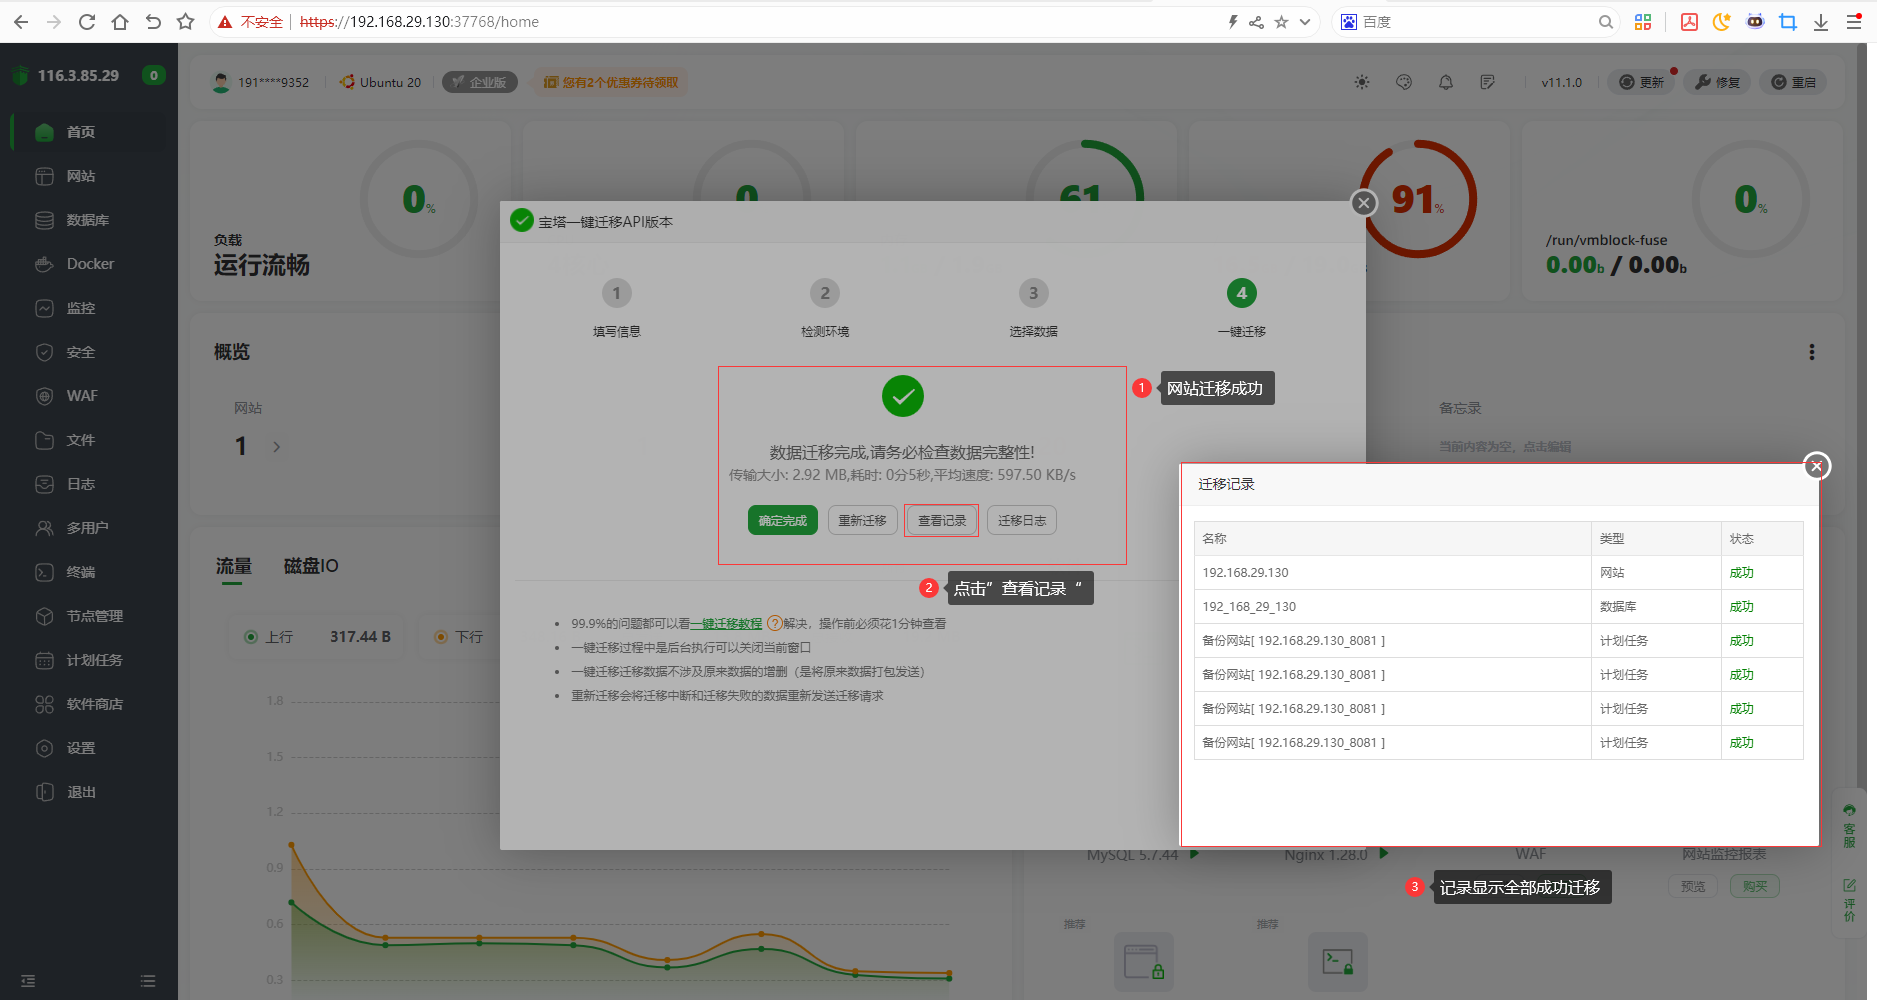
Task: Select Docker from the sidebar
Action: [88, 263]
